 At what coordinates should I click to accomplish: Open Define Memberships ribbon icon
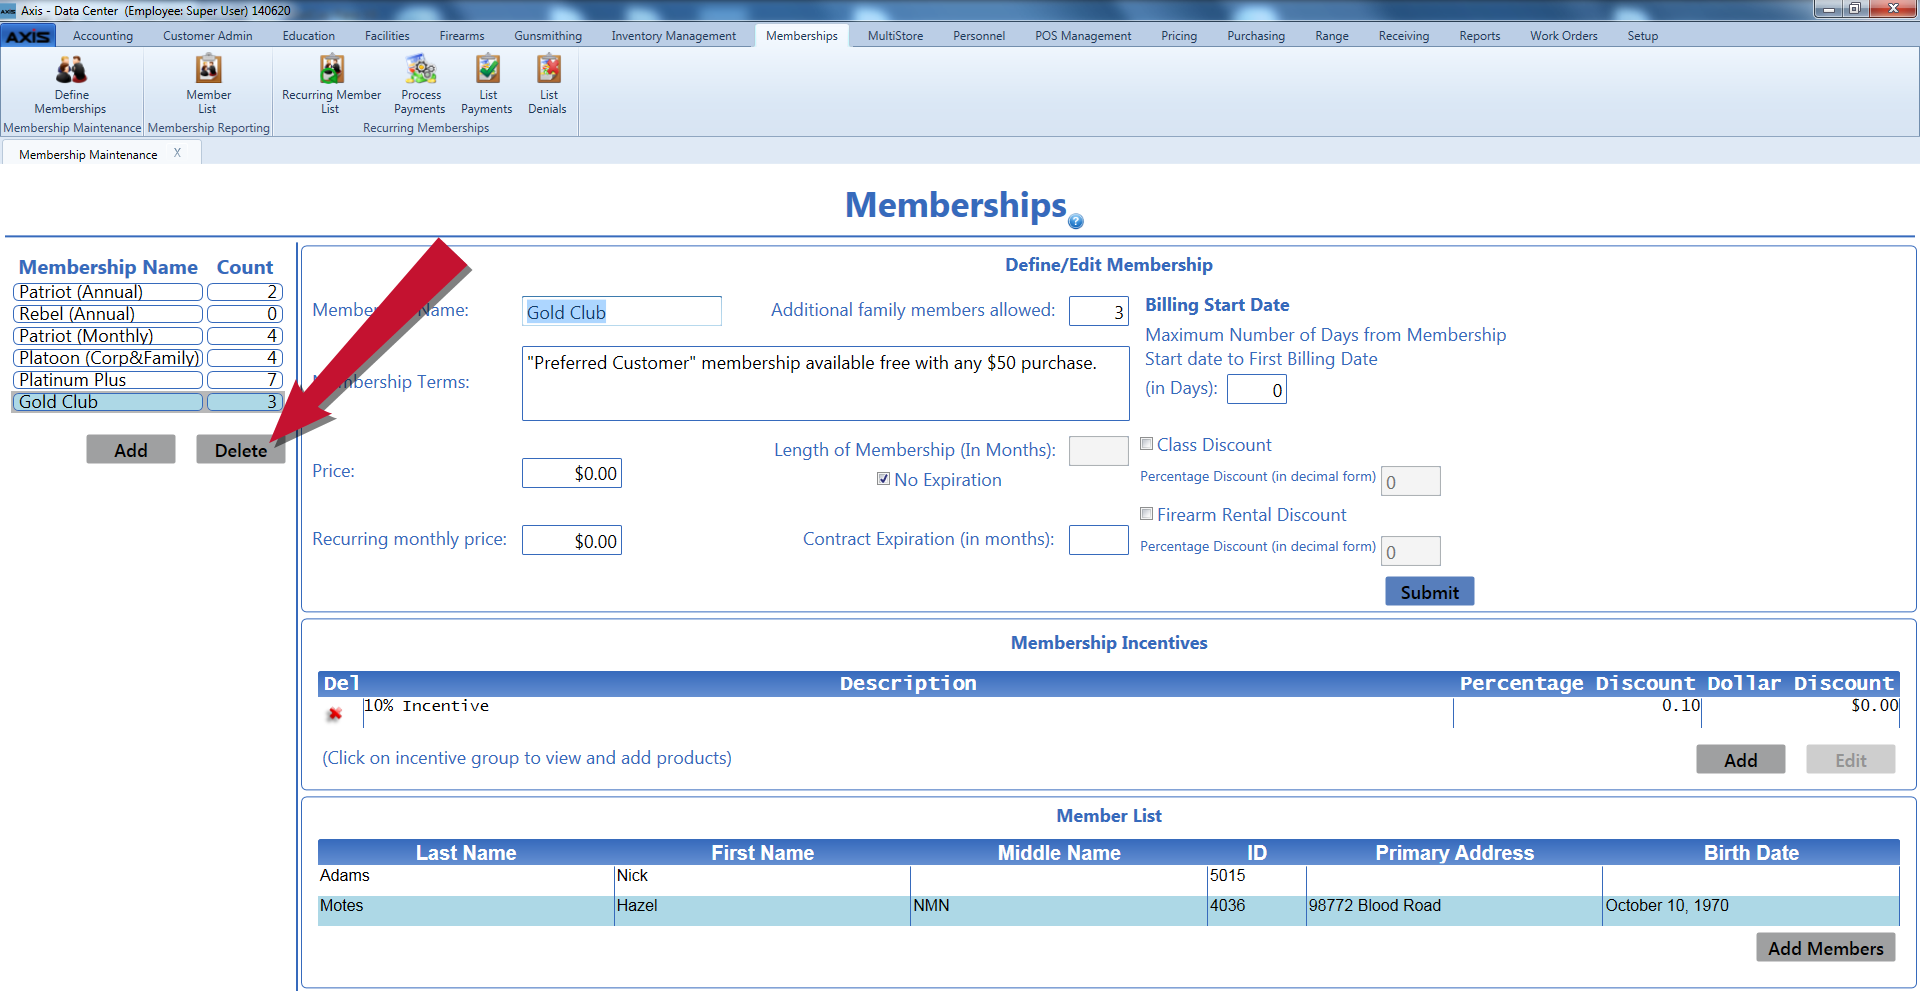70,85
